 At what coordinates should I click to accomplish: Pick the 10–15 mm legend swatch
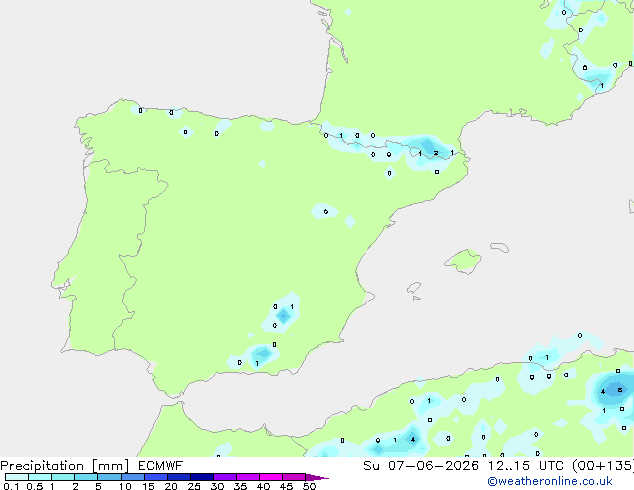(133, 477)
